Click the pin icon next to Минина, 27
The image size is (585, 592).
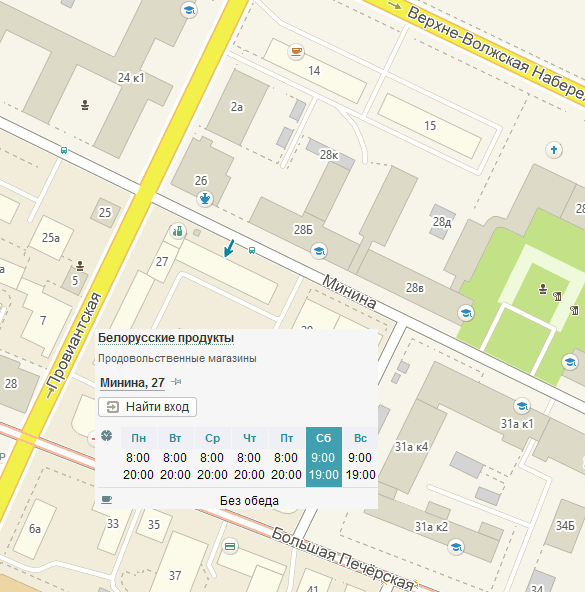(x=176, y=382)
